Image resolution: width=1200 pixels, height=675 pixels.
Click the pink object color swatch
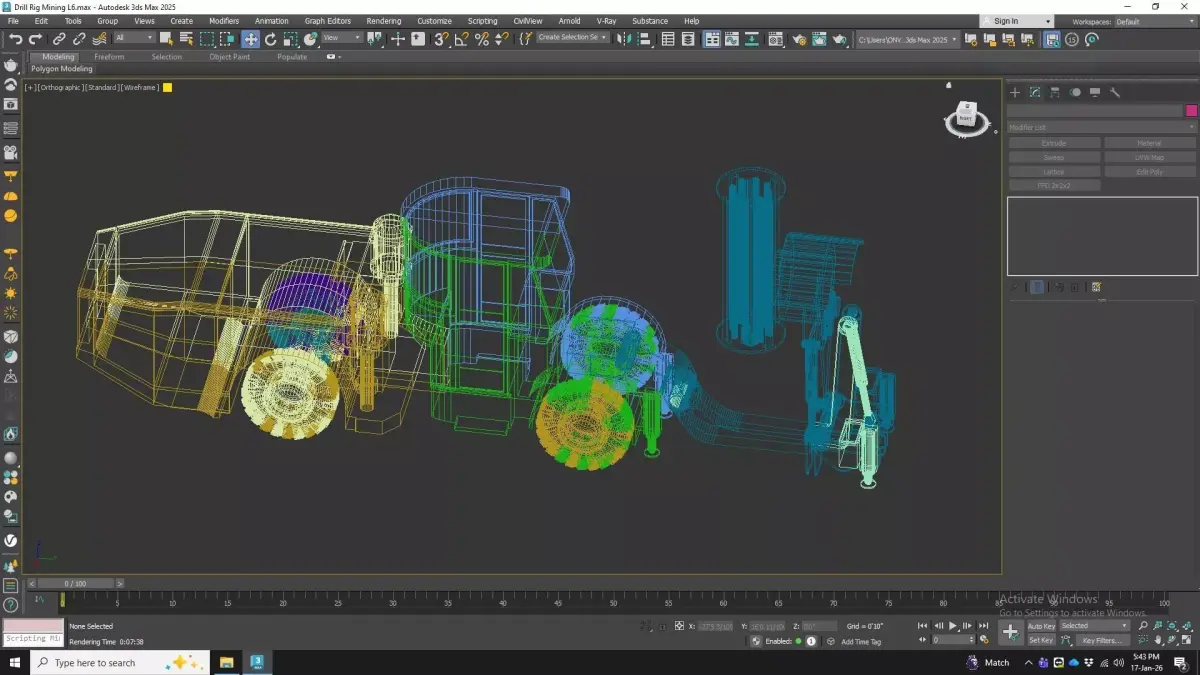click(1191, 110)
